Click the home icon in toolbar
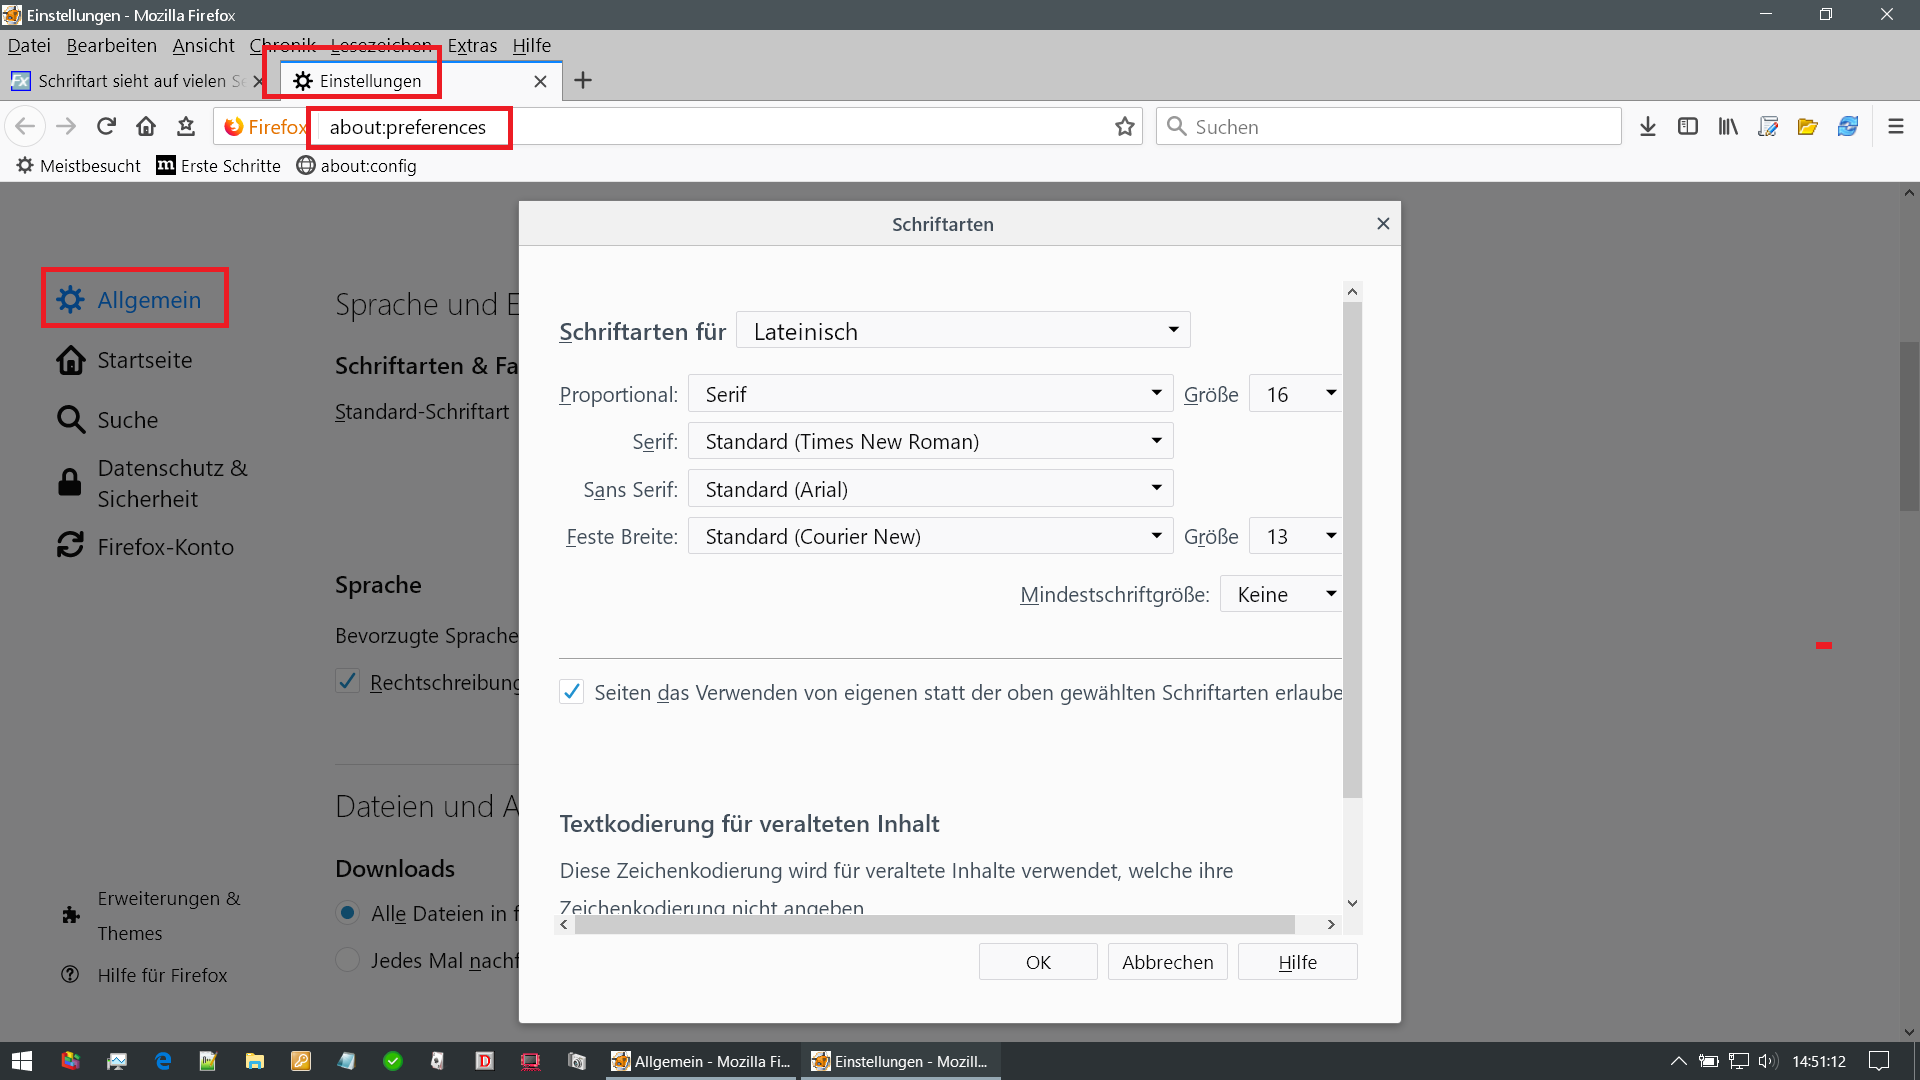The width and height of the screenshot is (1920, 1080). click(146, 126)
